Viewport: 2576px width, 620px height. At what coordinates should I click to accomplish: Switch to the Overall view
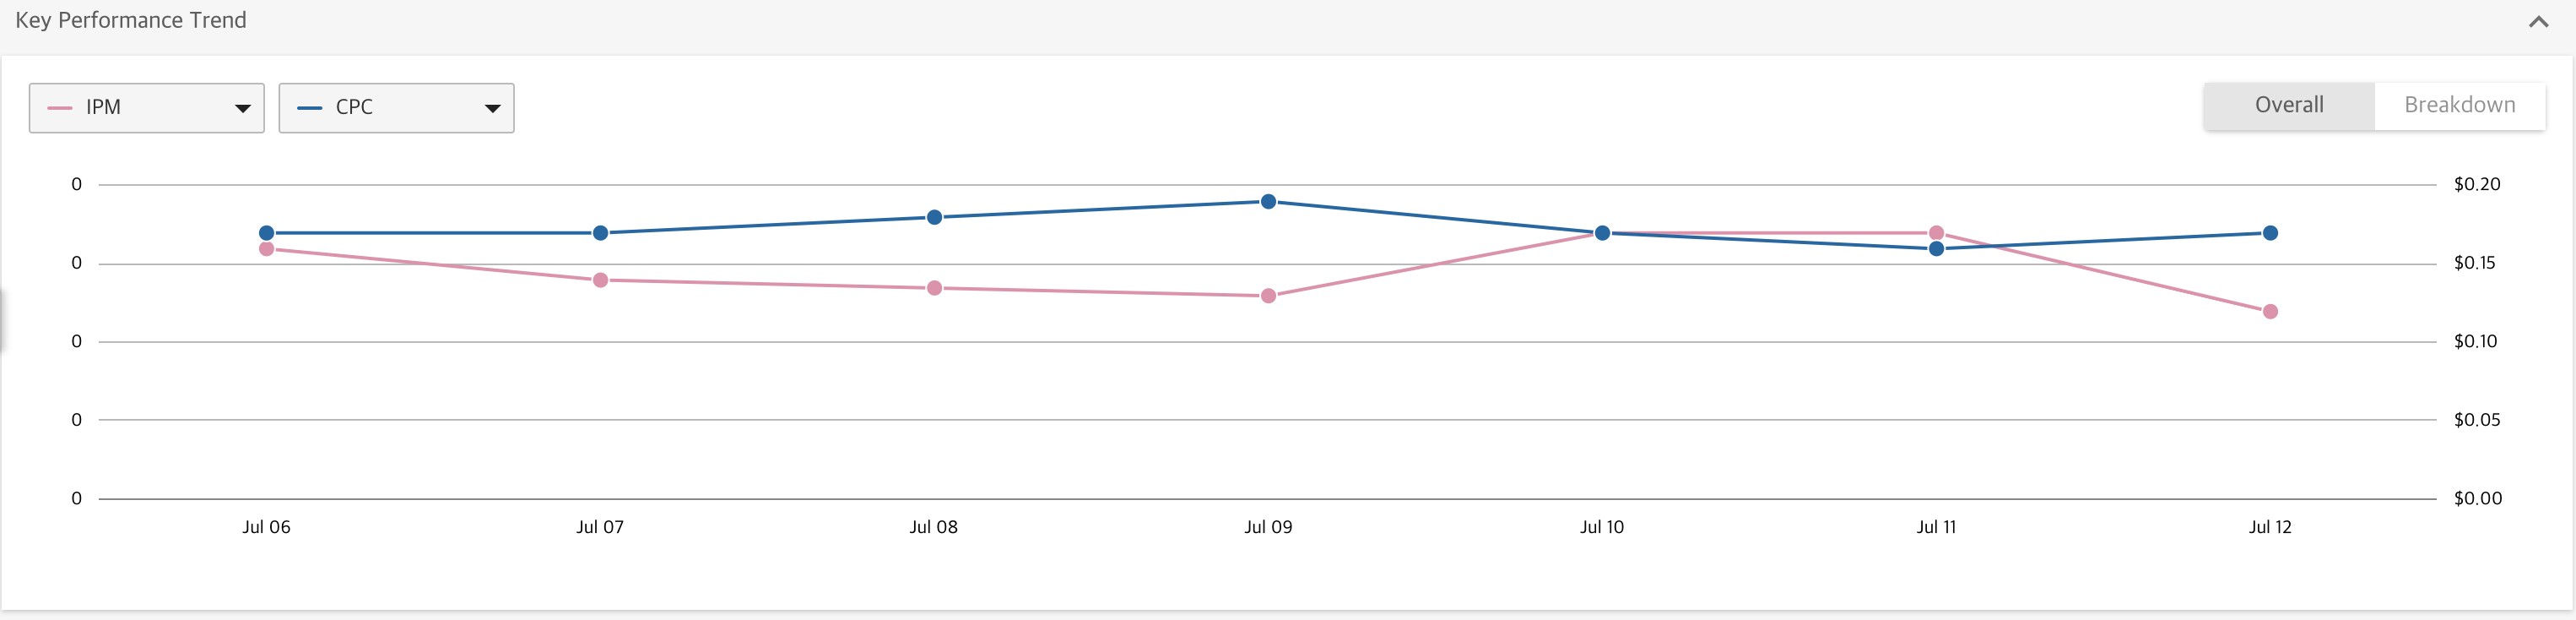2288,105
